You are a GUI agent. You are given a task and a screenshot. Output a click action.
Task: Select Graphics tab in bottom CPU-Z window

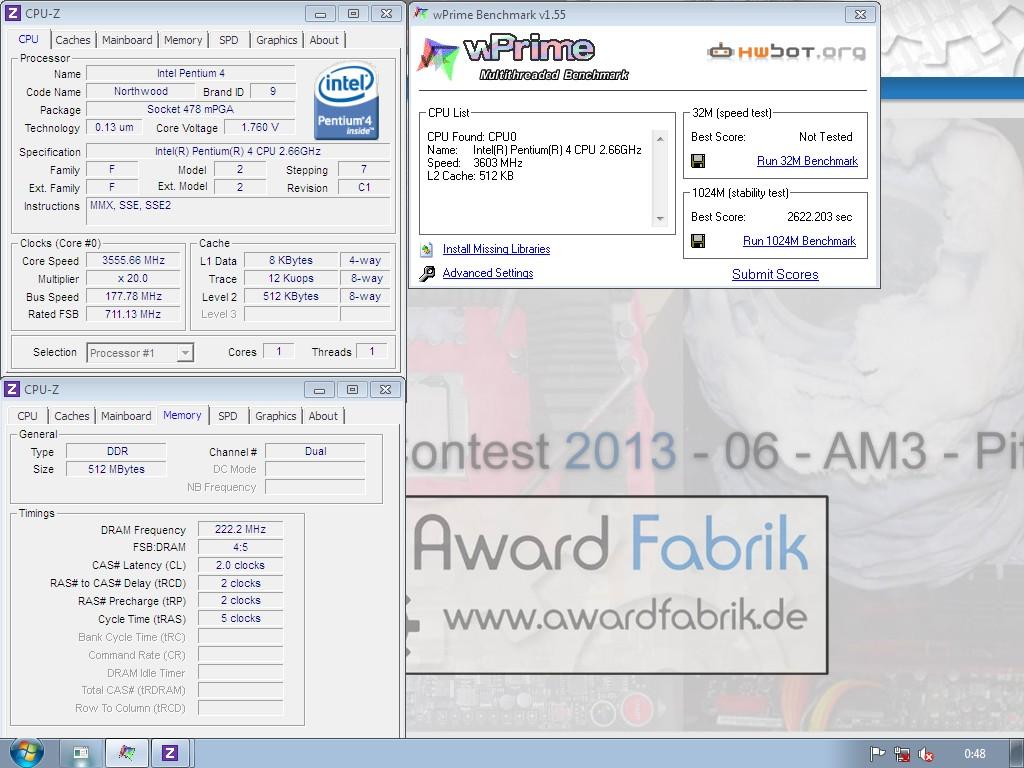click(276, 416)
